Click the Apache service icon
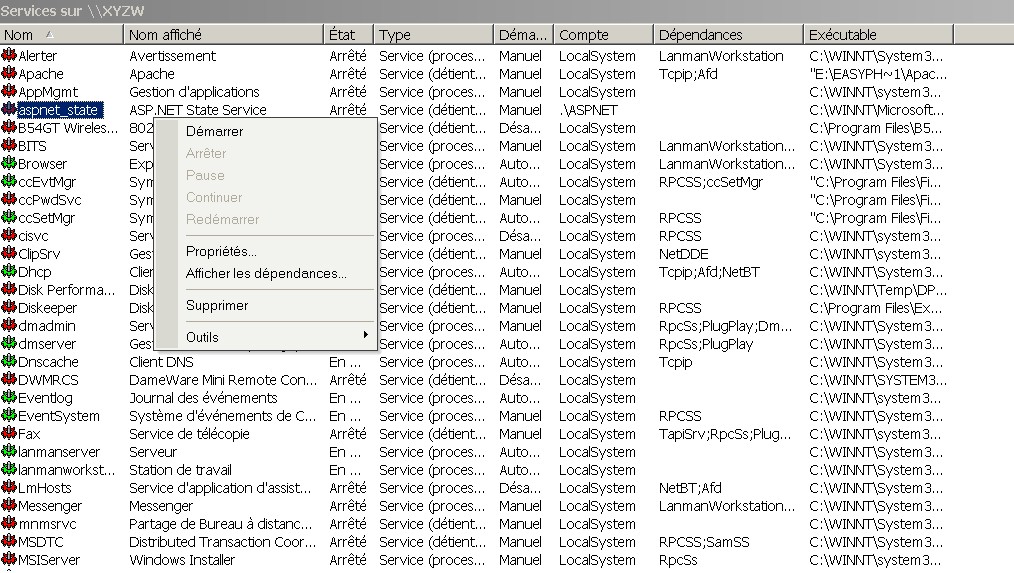This screenshot has width=1014, height=573. pyautogui.click(x=9, y=73)
